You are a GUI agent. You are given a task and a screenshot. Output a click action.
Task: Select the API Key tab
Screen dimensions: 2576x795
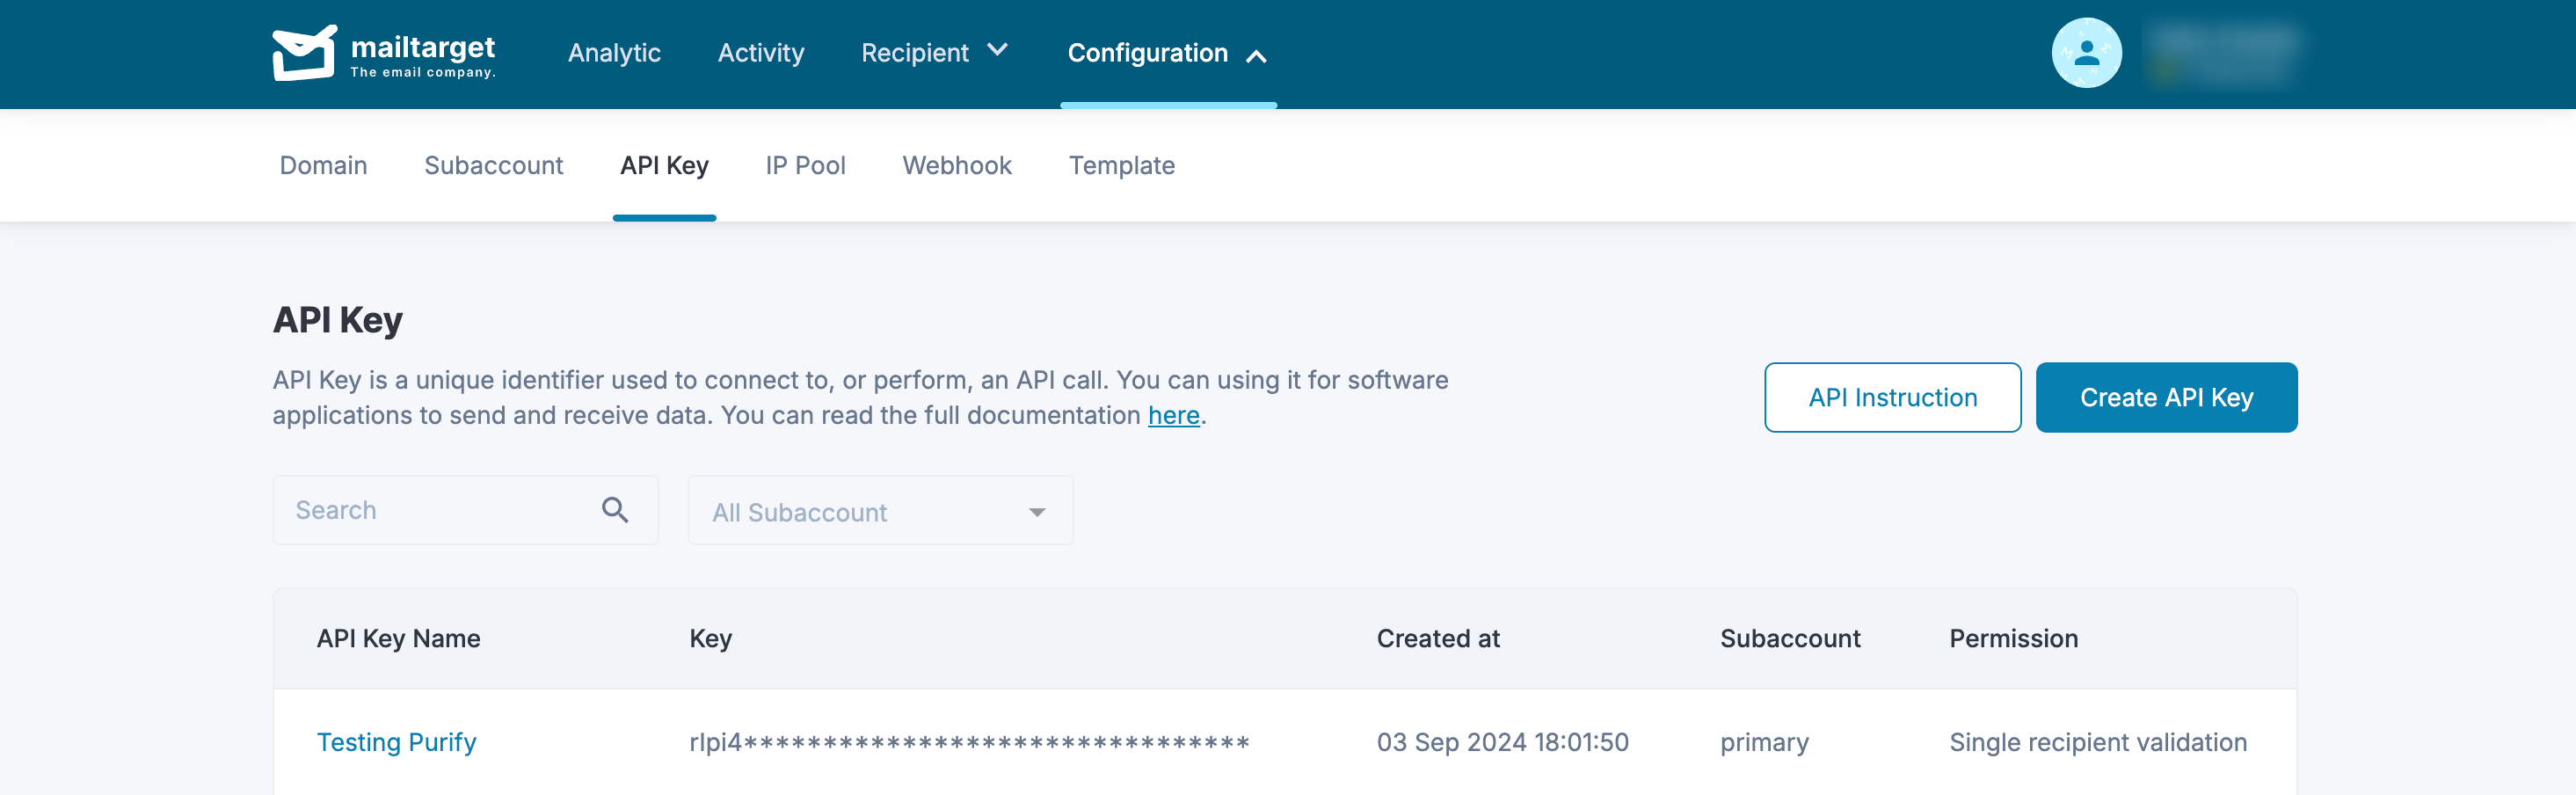[x=664, y=165]
